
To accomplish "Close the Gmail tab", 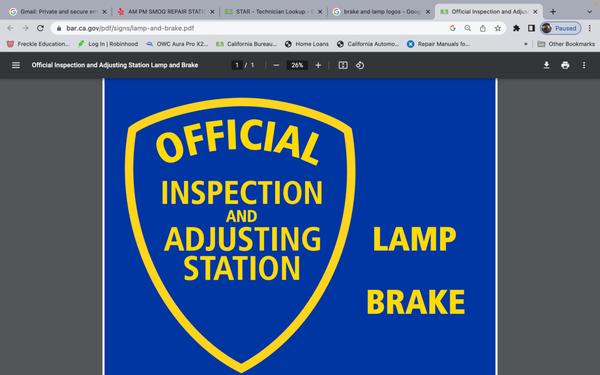I will coord(104,12).
